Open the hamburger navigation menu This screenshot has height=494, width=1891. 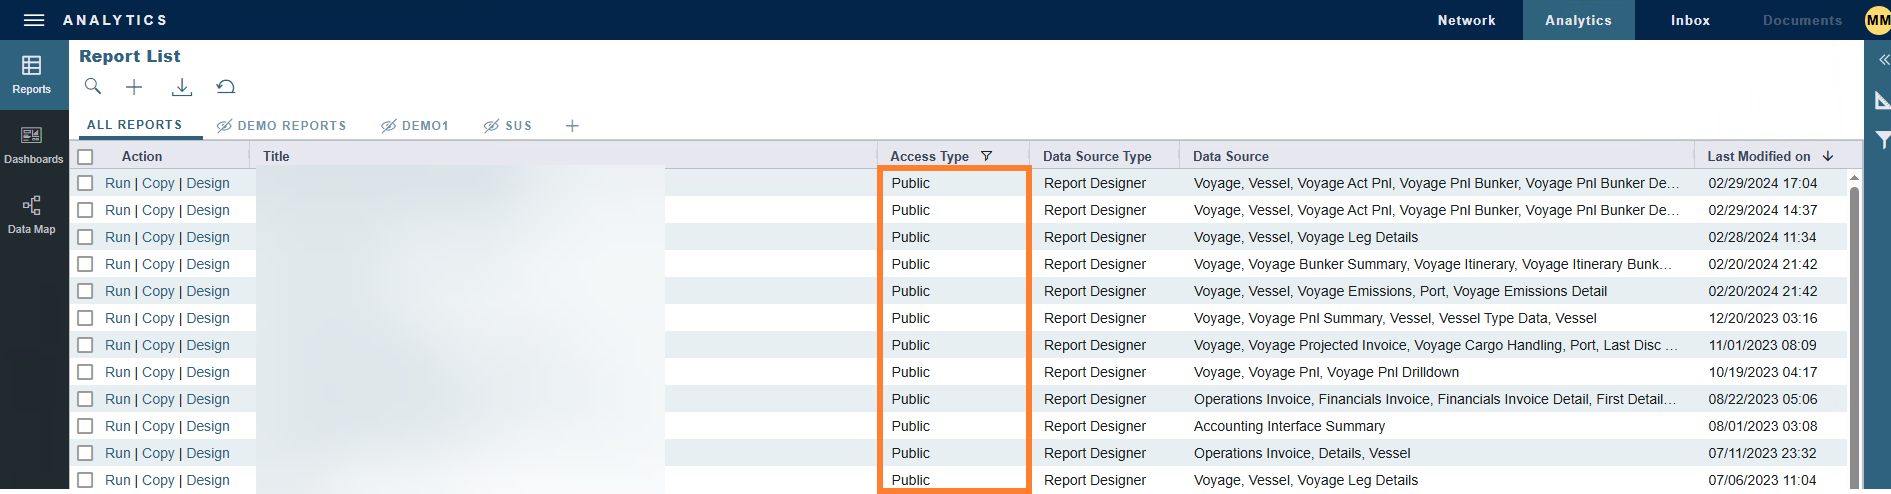click(34, 20)
